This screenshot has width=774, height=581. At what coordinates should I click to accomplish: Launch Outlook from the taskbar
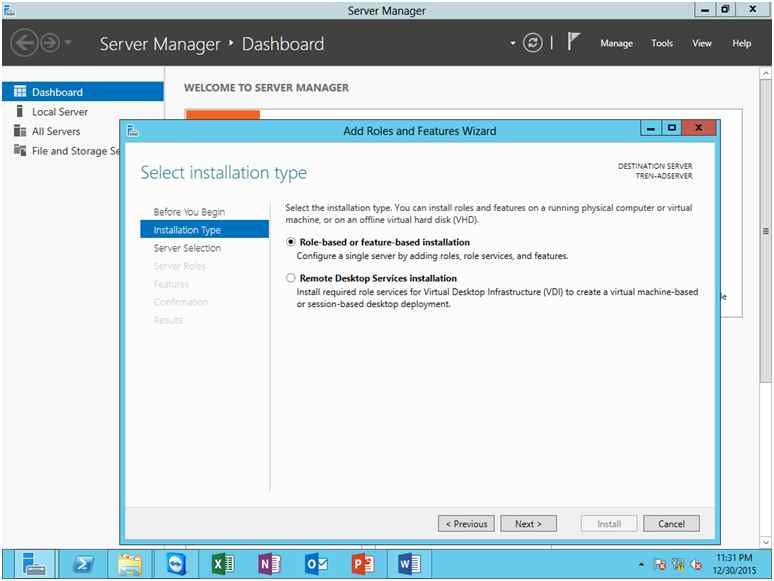[x=315, y=564]
